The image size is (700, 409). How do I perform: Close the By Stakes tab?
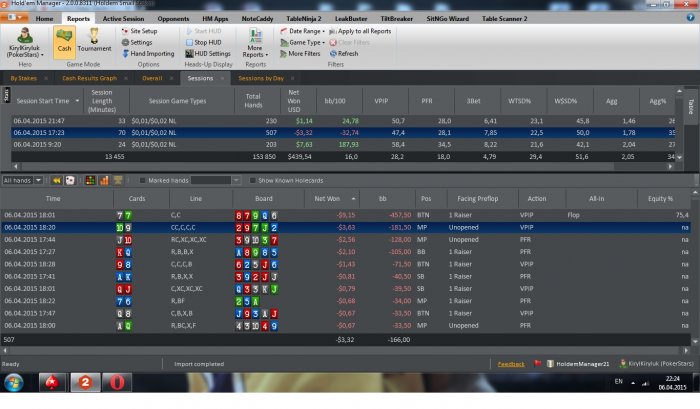pos(46,78)
